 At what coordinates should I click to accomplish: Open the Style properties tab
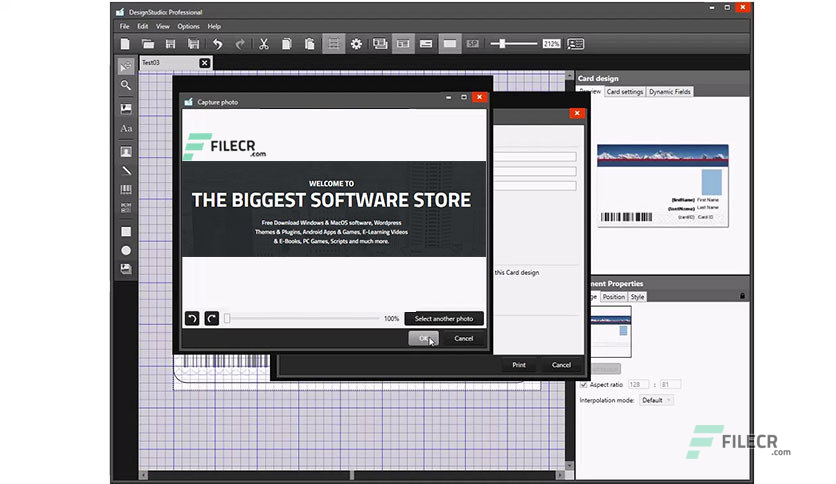pos(637,297)
